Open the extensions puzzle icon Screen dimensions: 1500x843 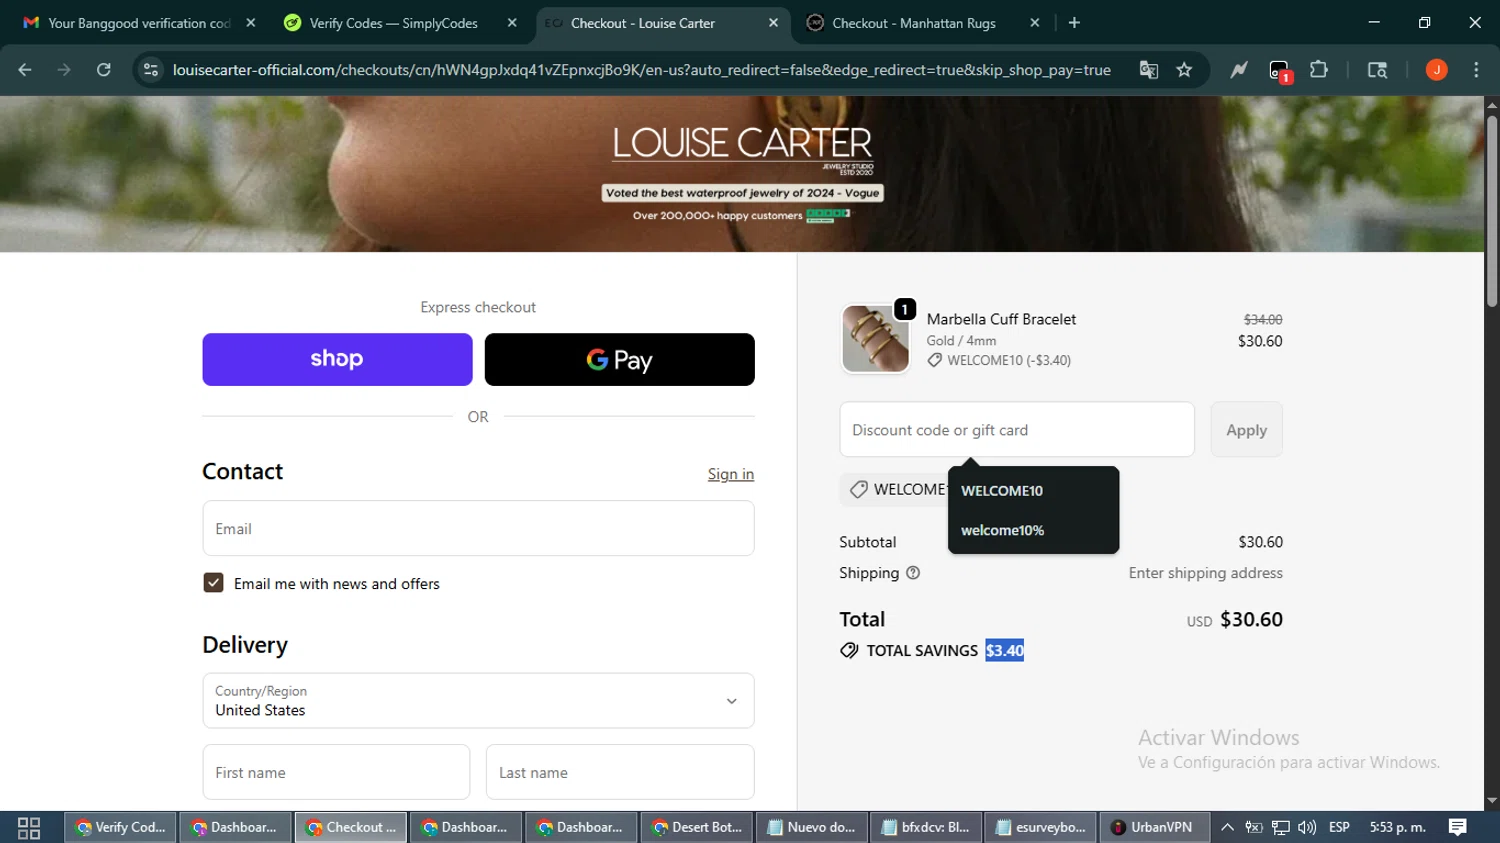(1319, 70)
